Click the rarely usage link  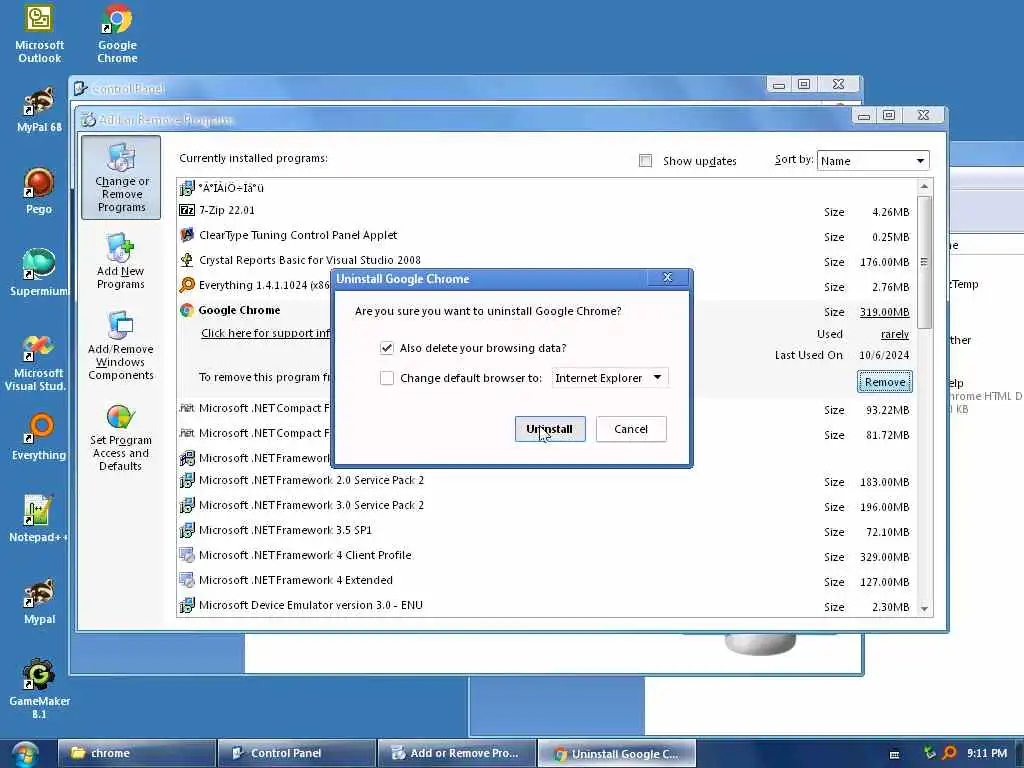pos(895,334)
